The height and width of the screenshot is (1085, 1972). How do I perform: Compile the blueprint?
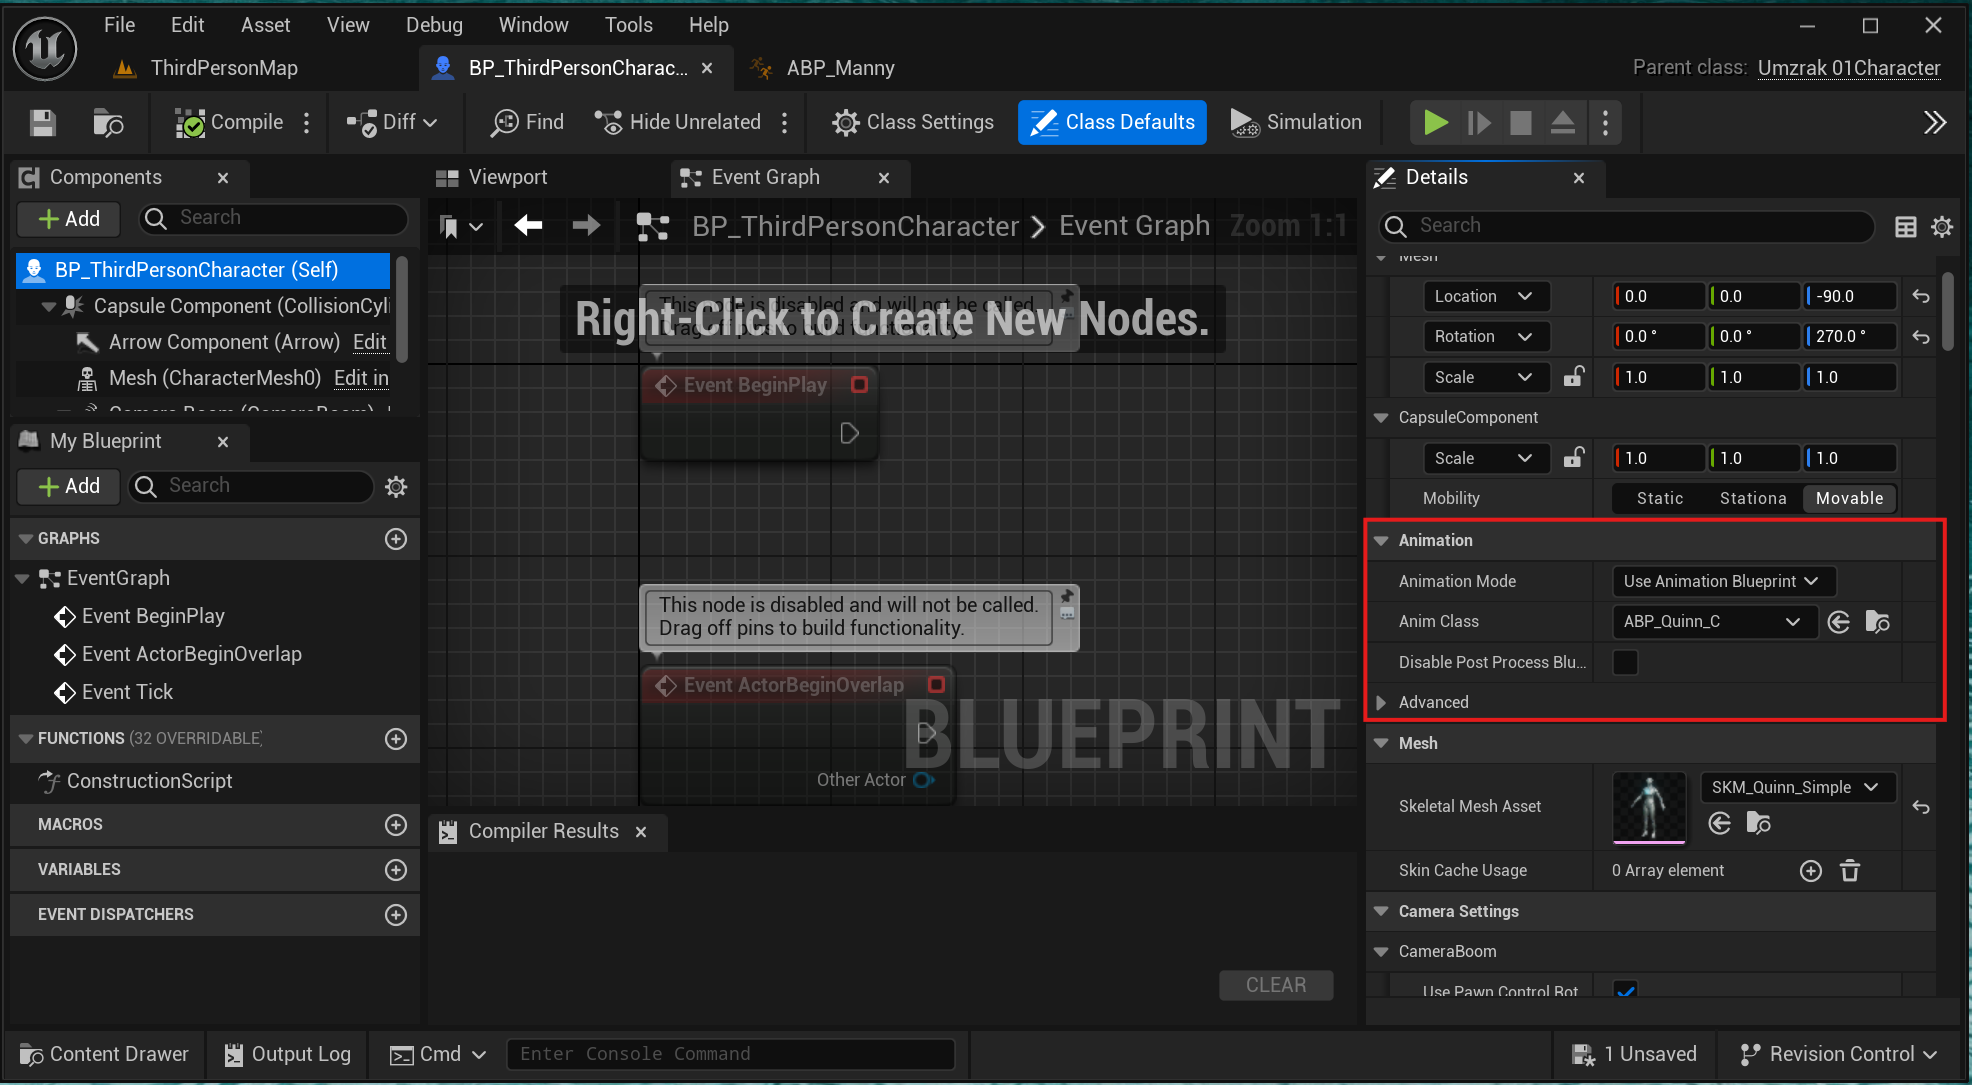230,122
